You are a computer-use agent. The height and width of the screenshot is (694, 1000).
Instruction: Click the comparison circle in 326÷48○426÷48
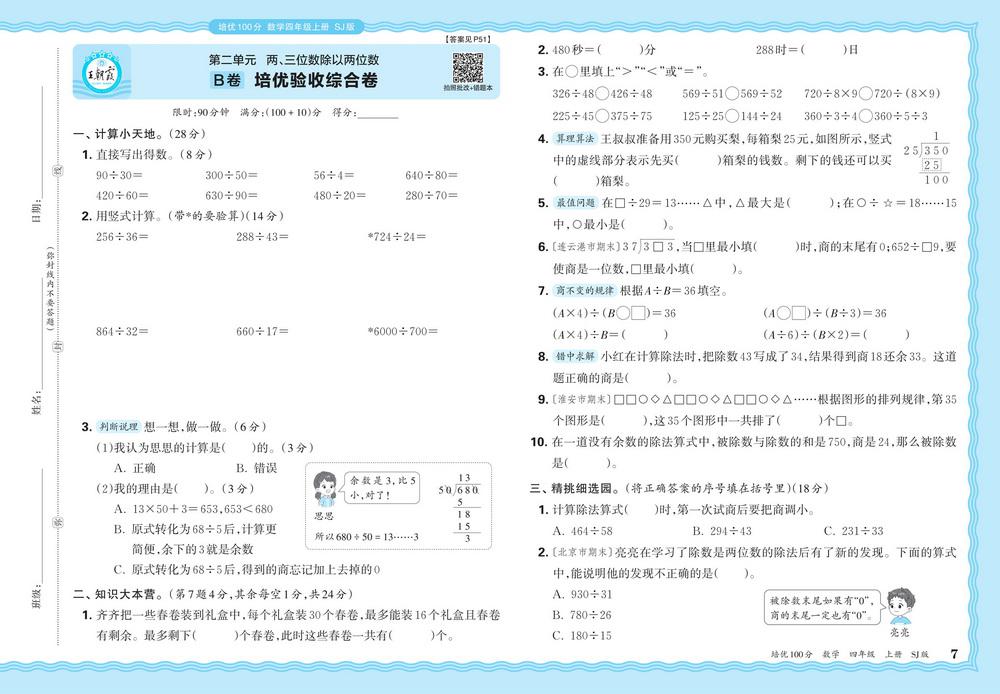(x=602, y=94)
